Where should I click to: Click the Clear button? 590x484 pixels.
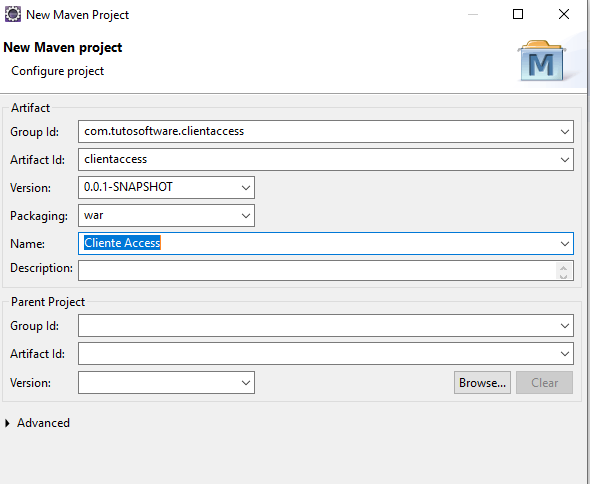click(x=544, y=383)
